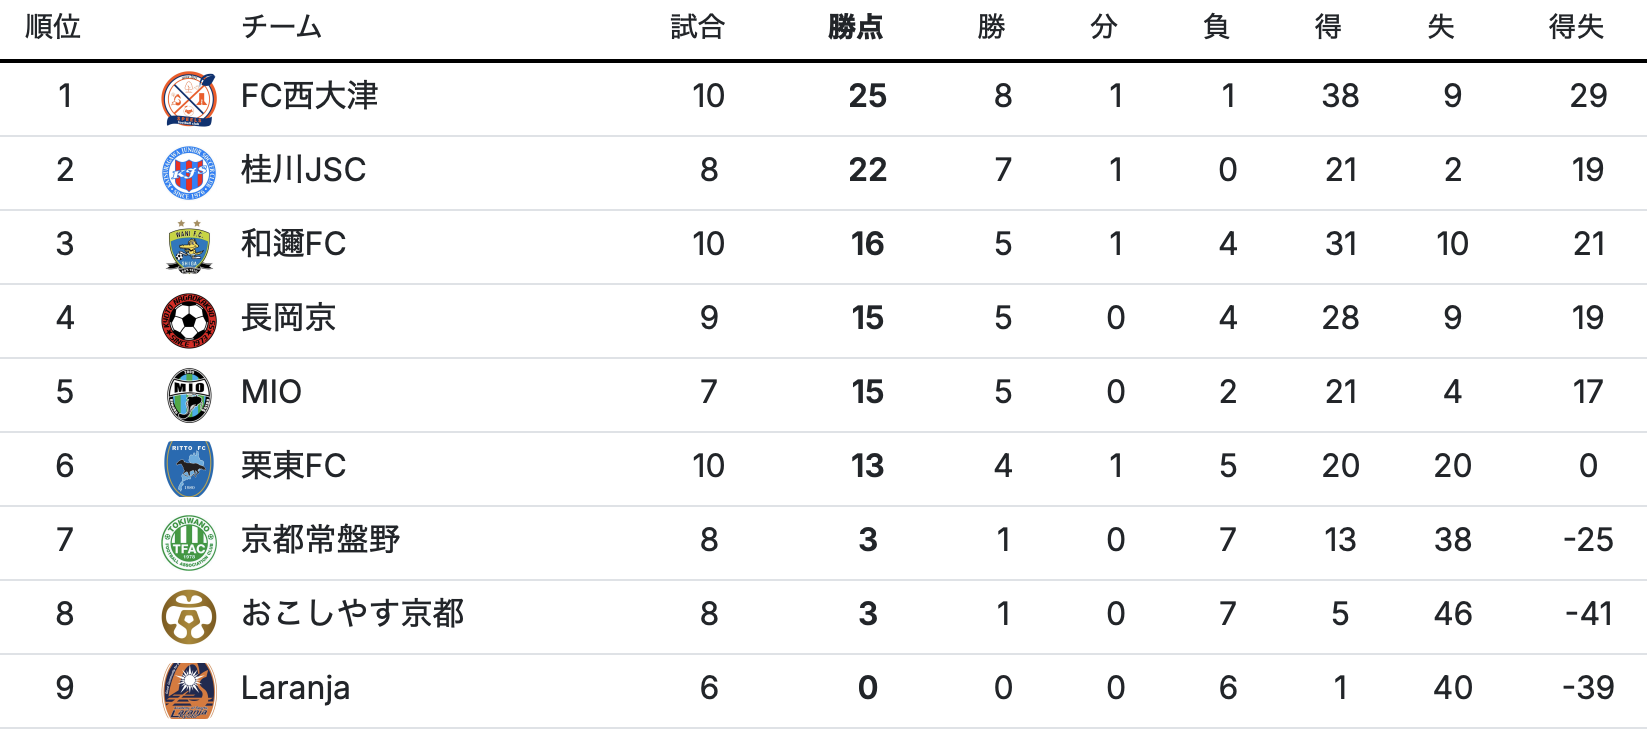The height and width of the screenshot is (738, 1647).
Task: Click the FC西大津 team logo
Action: [x=189, y=98]
